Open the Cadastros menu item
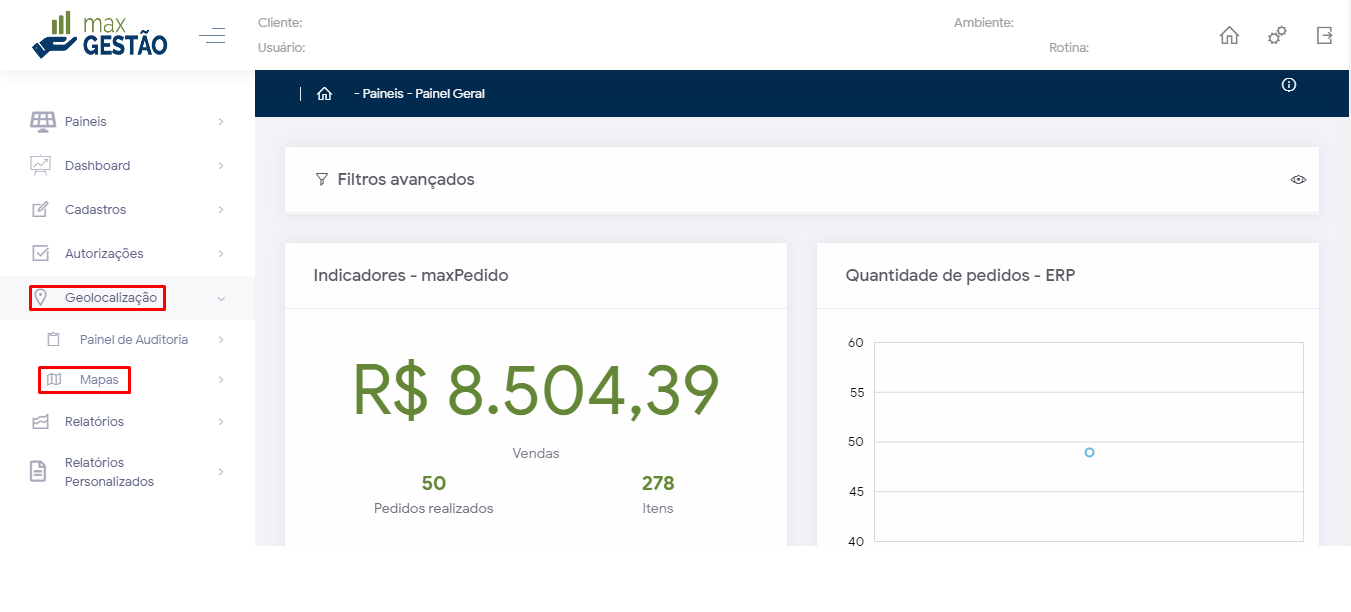This screenshot has height=612, width=1351. tap(95, 210)
